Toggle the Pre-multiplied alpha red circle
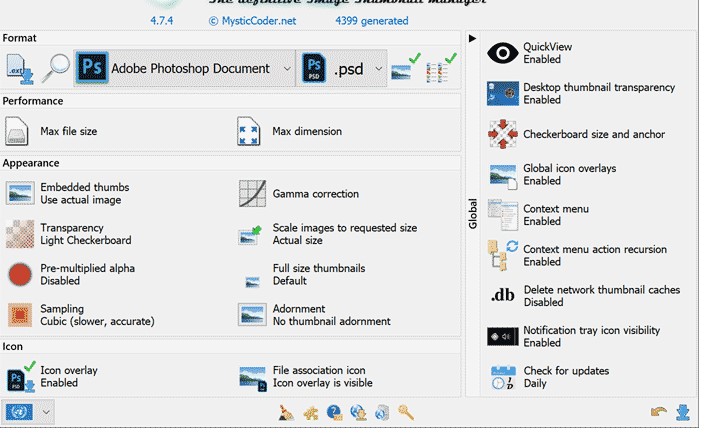The height and width of the screenshot is (436, 711). [x=20, y=274]
